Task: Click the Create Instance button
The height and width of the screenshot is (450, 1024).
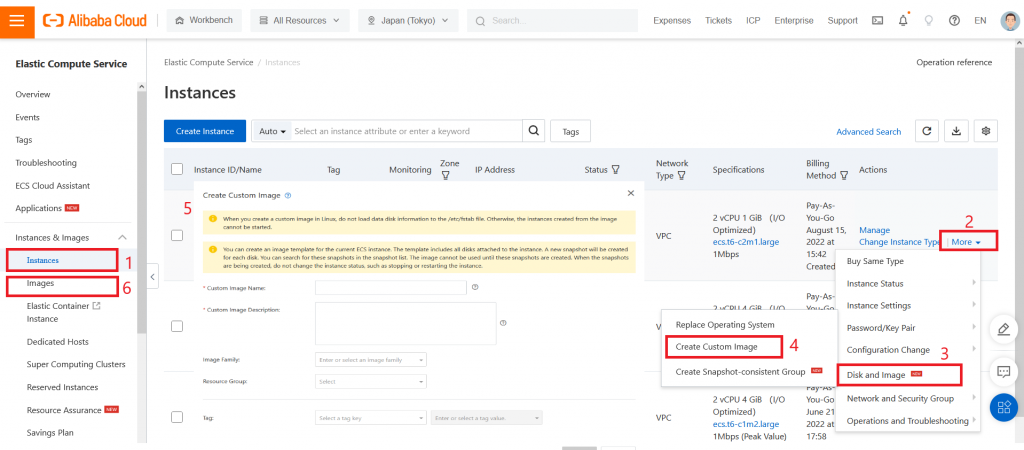Action: [x=204, y=131]
